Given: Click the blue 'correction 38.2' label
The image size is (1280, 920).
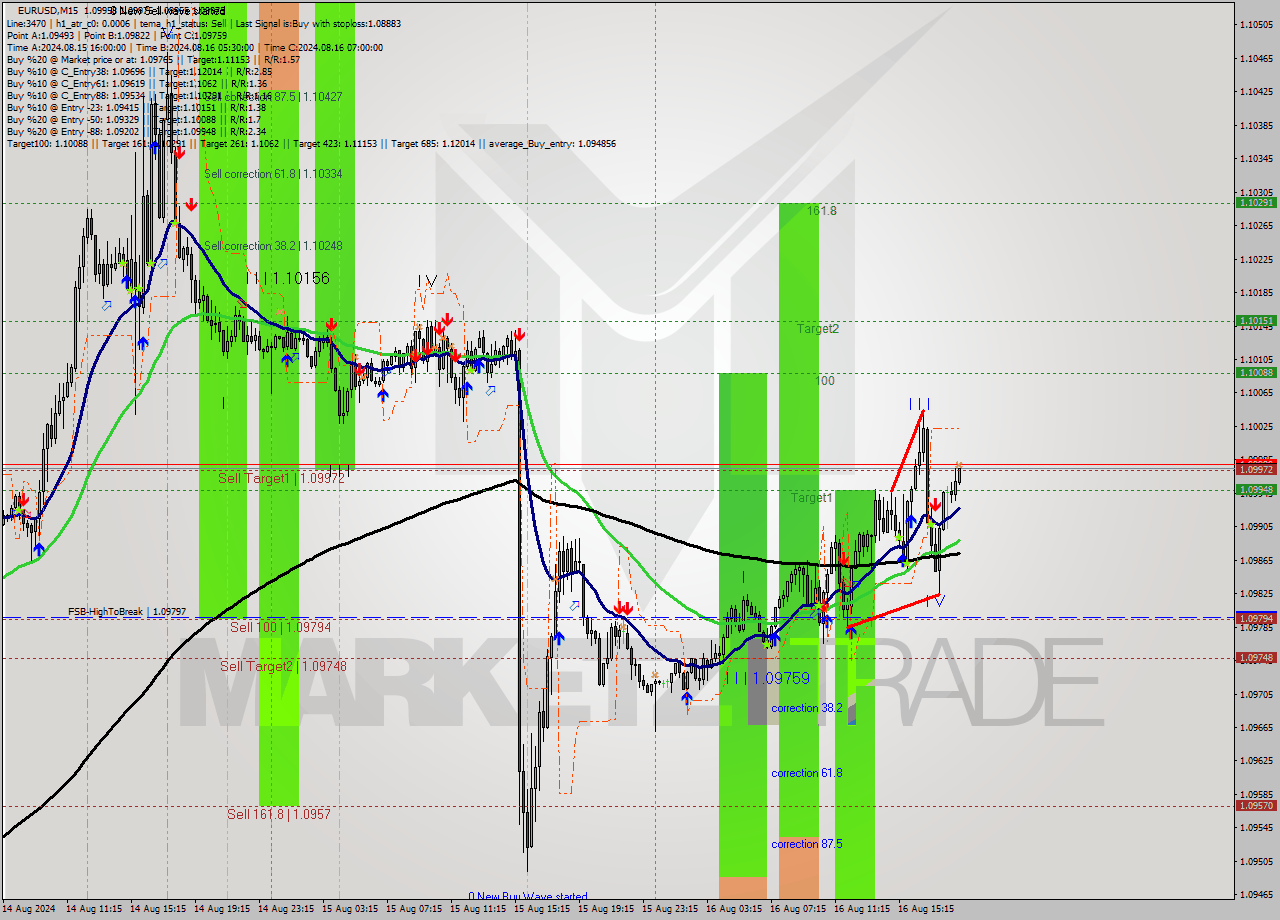Looking at the screenshot, I should [807, 708].
